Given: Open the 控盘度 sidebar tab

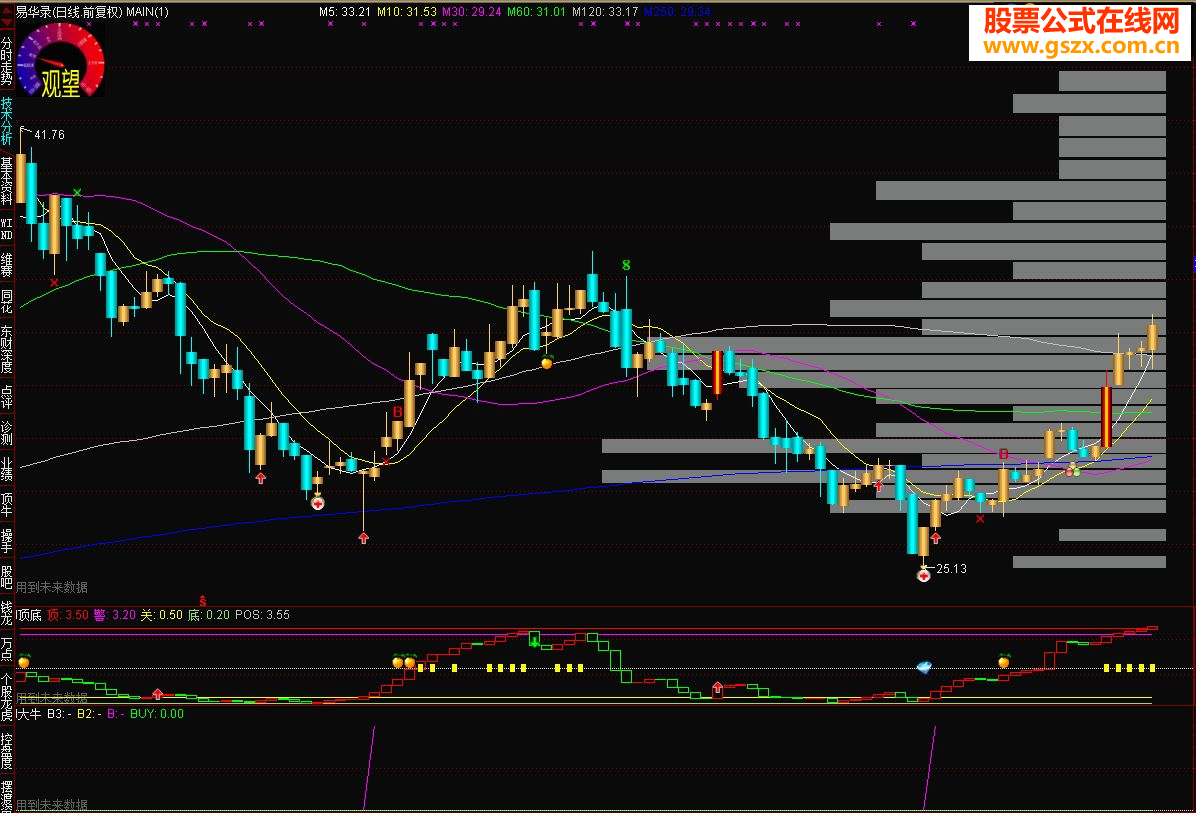Looking at the screenshot, I should click(x=6, y=750).
